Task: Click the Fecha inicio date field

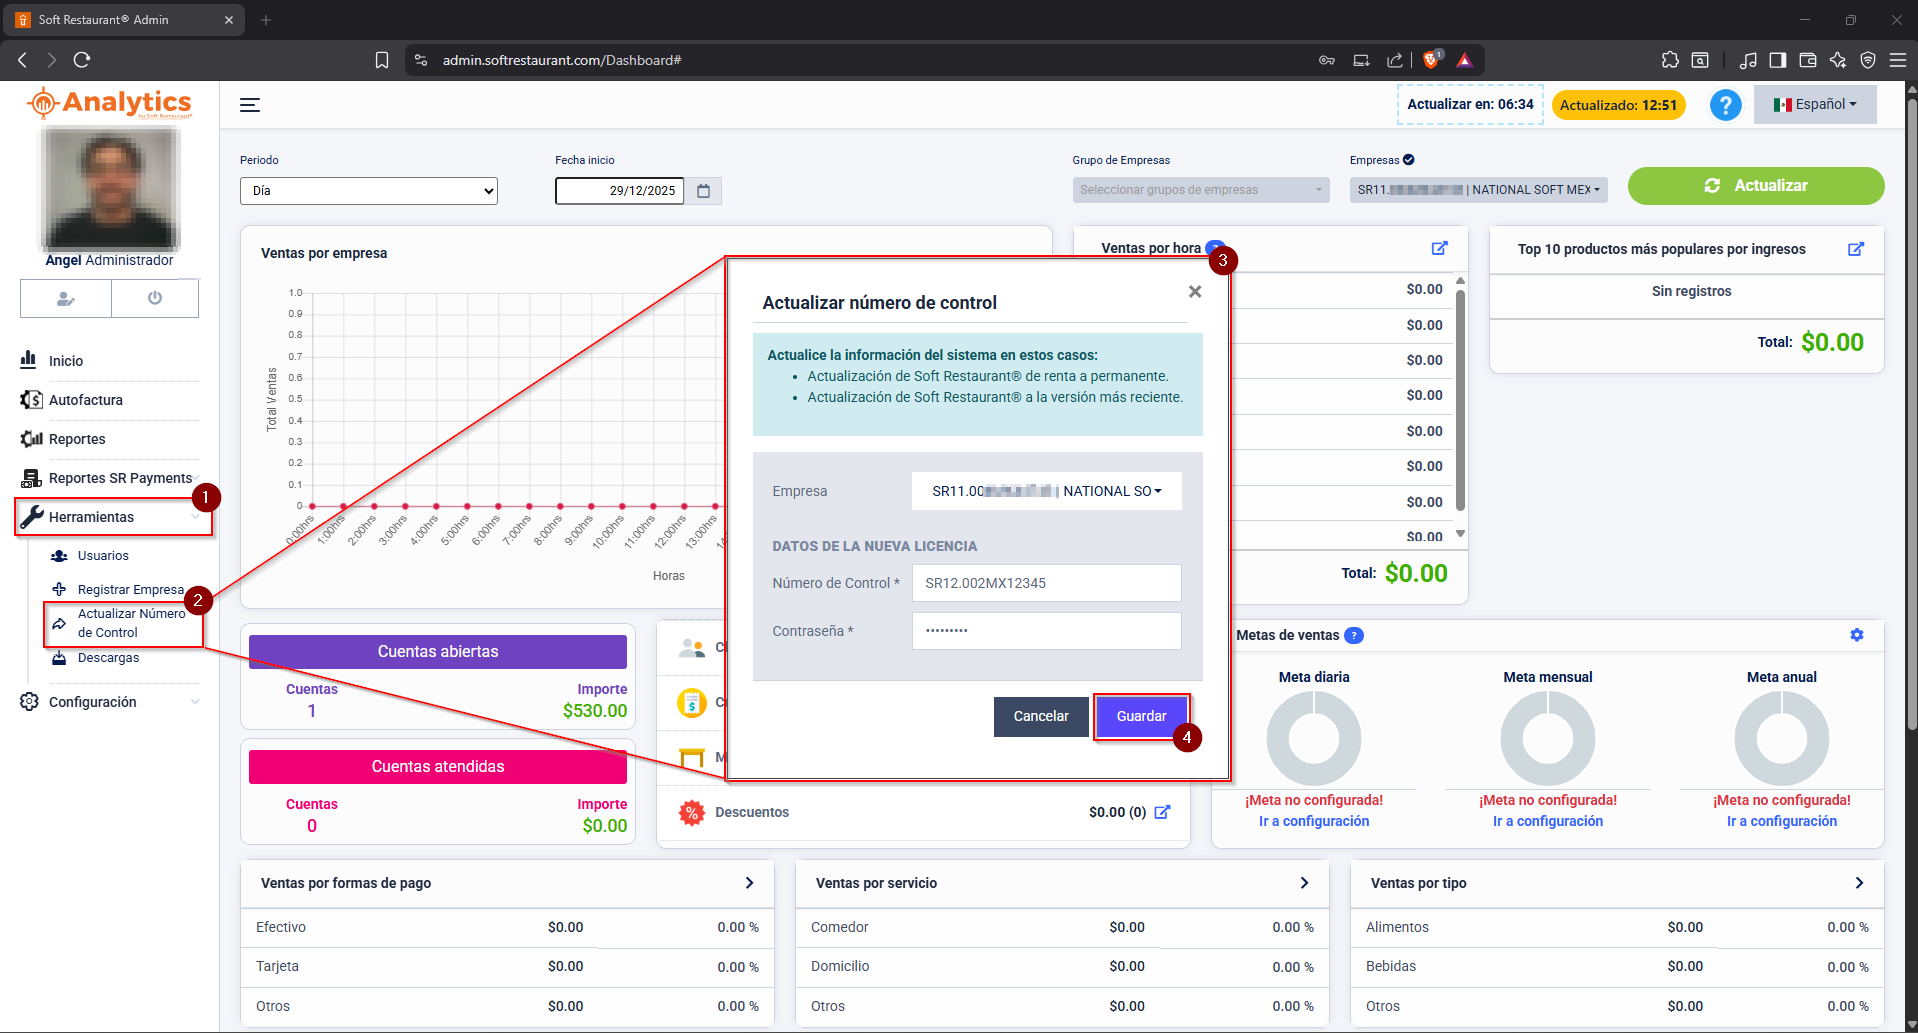Action: click(620, 191)
